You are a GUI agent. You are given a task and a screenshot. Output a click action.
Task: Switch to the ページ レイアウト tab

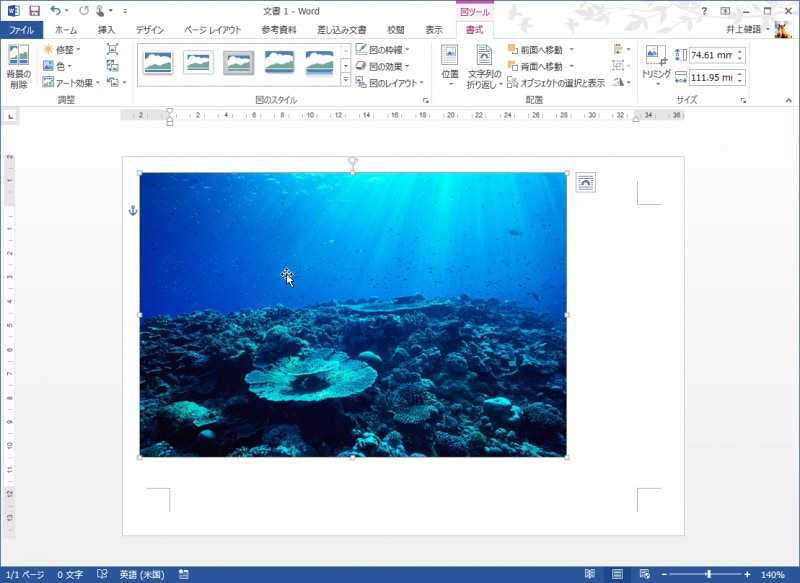coord(212,30)
